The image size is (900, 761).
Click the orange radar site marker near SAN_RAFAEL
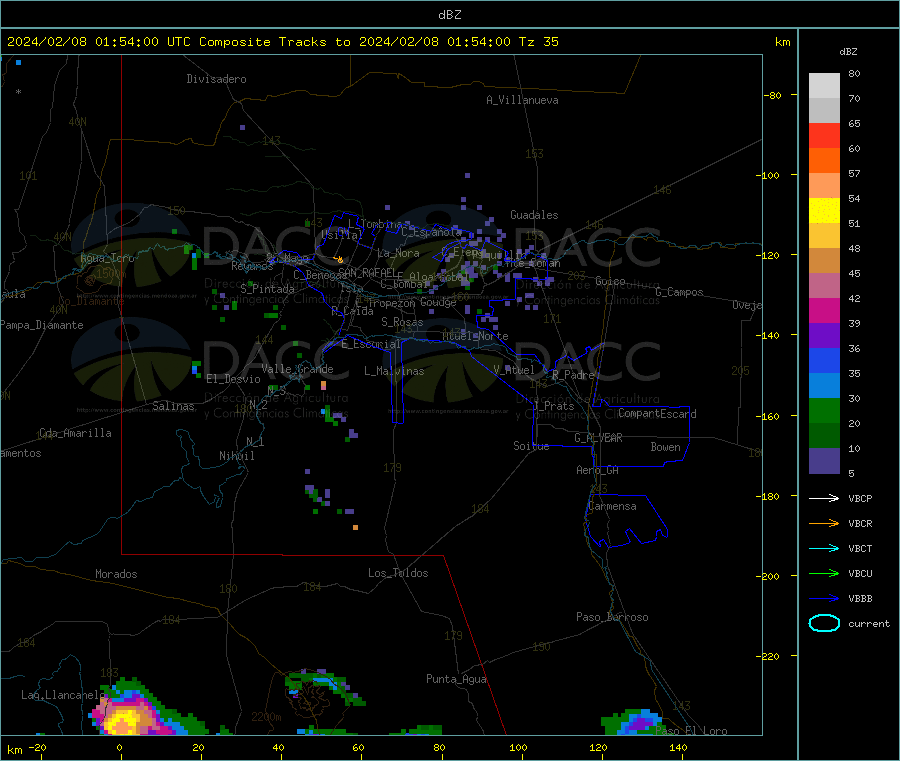(x=340, y=260)
